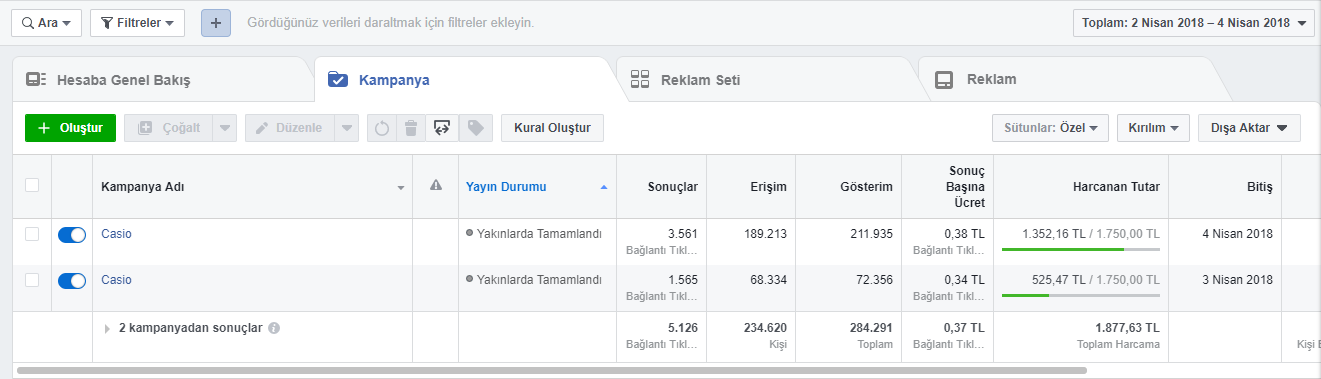Click the plus add-filter icon button
The image size is (1321, 379).
coord(217,22)
